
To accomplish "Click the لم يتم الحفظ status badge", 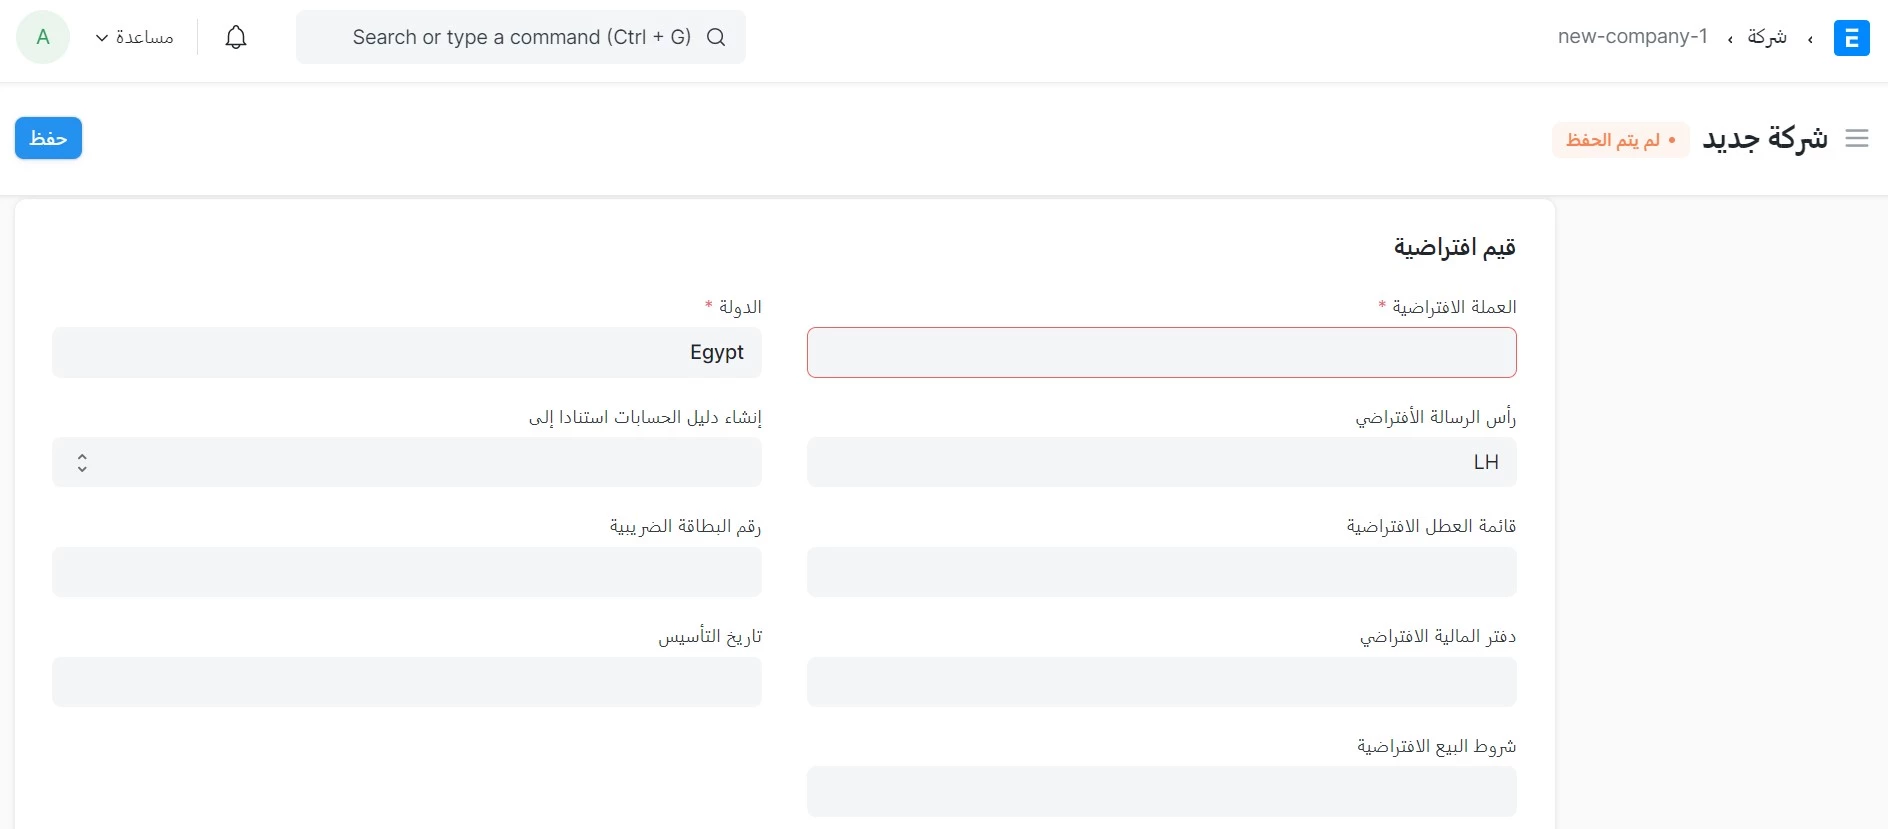I will click(1620, 140).
